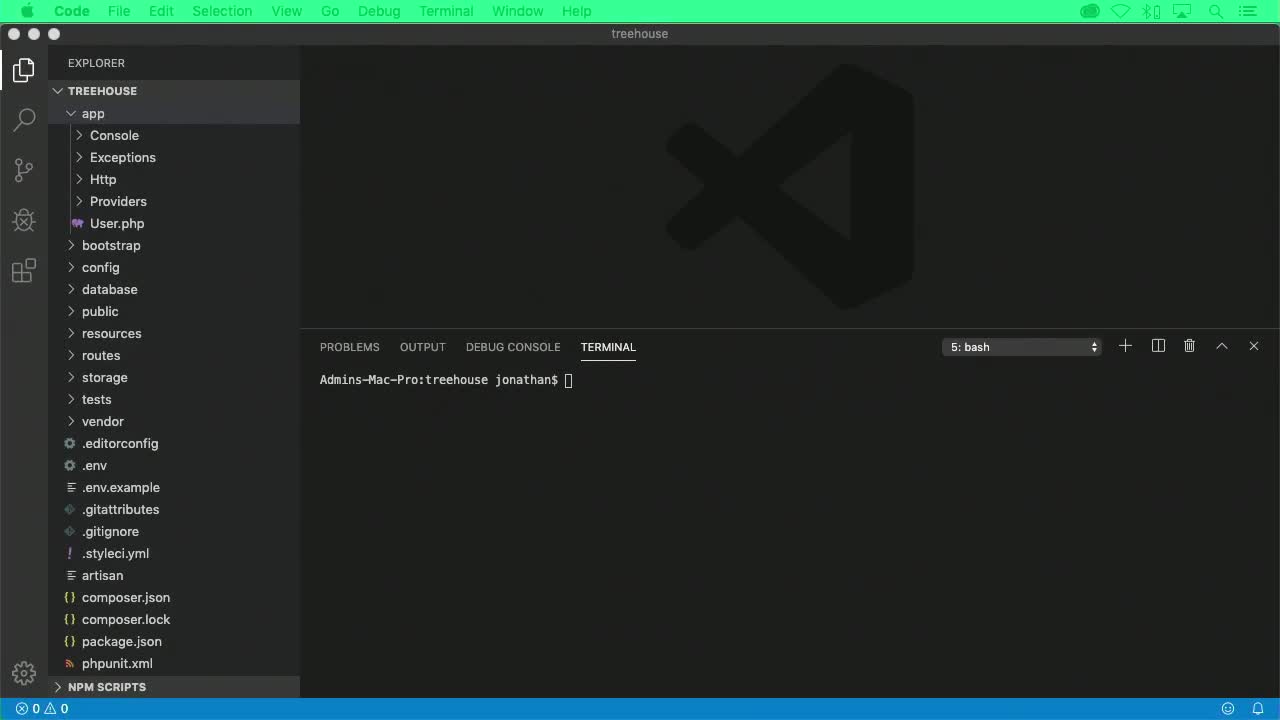The height and width of the screenshot is (720, 1280).
Task: Open the Explorer view in activity bar
Action: [x=24, y=70]
